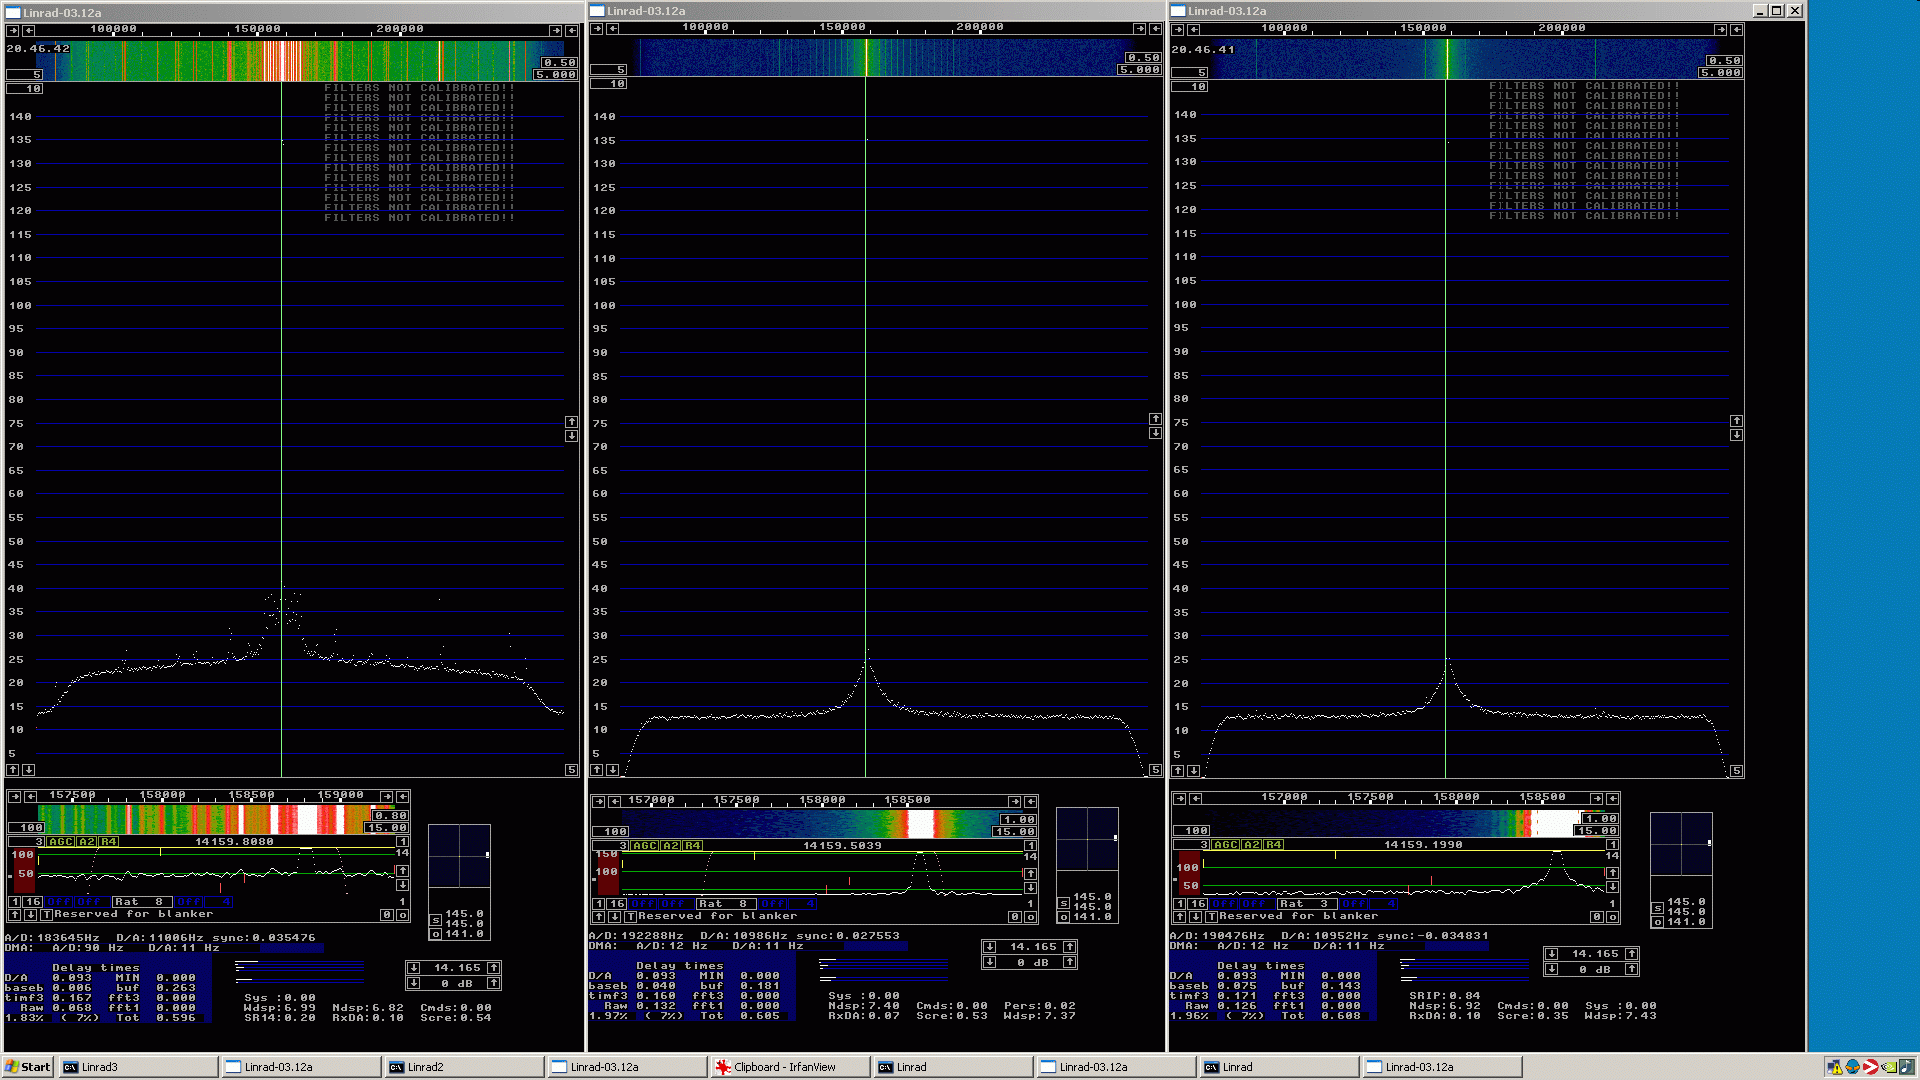This screenshot has height=1080, width=1920.
Task: Toggle first blue Off button, left window
Action: coord(59,902)
